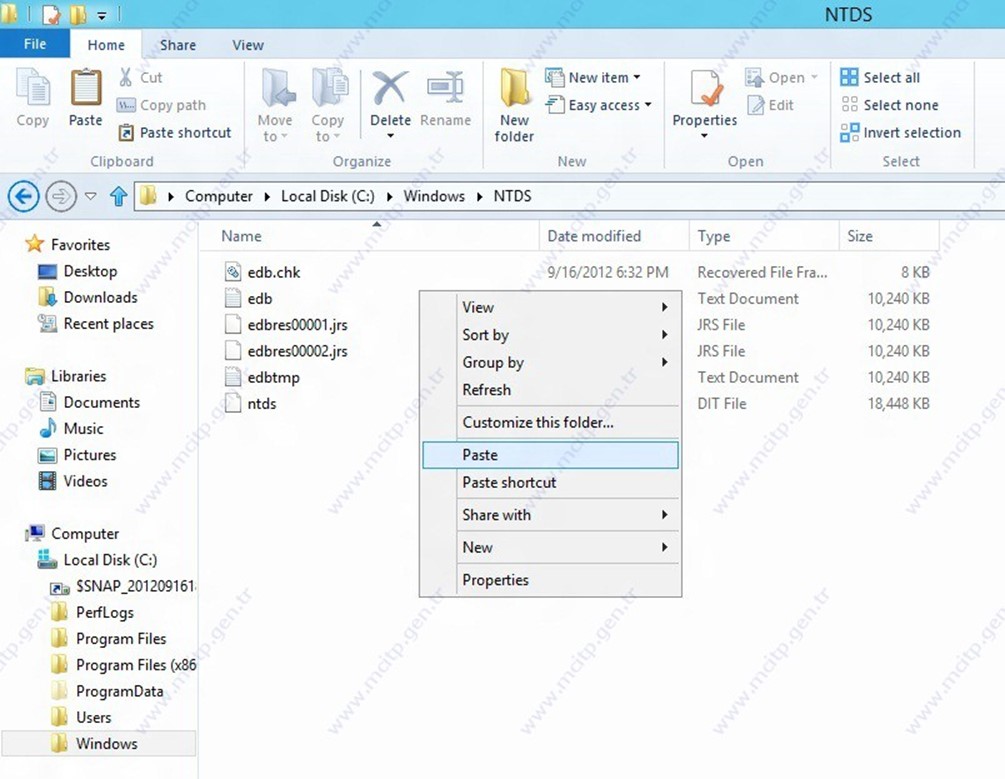The width and height of the screenshot is (1005, 779).
Task: Go up one level with Up arrow
Action: point(119,196)
